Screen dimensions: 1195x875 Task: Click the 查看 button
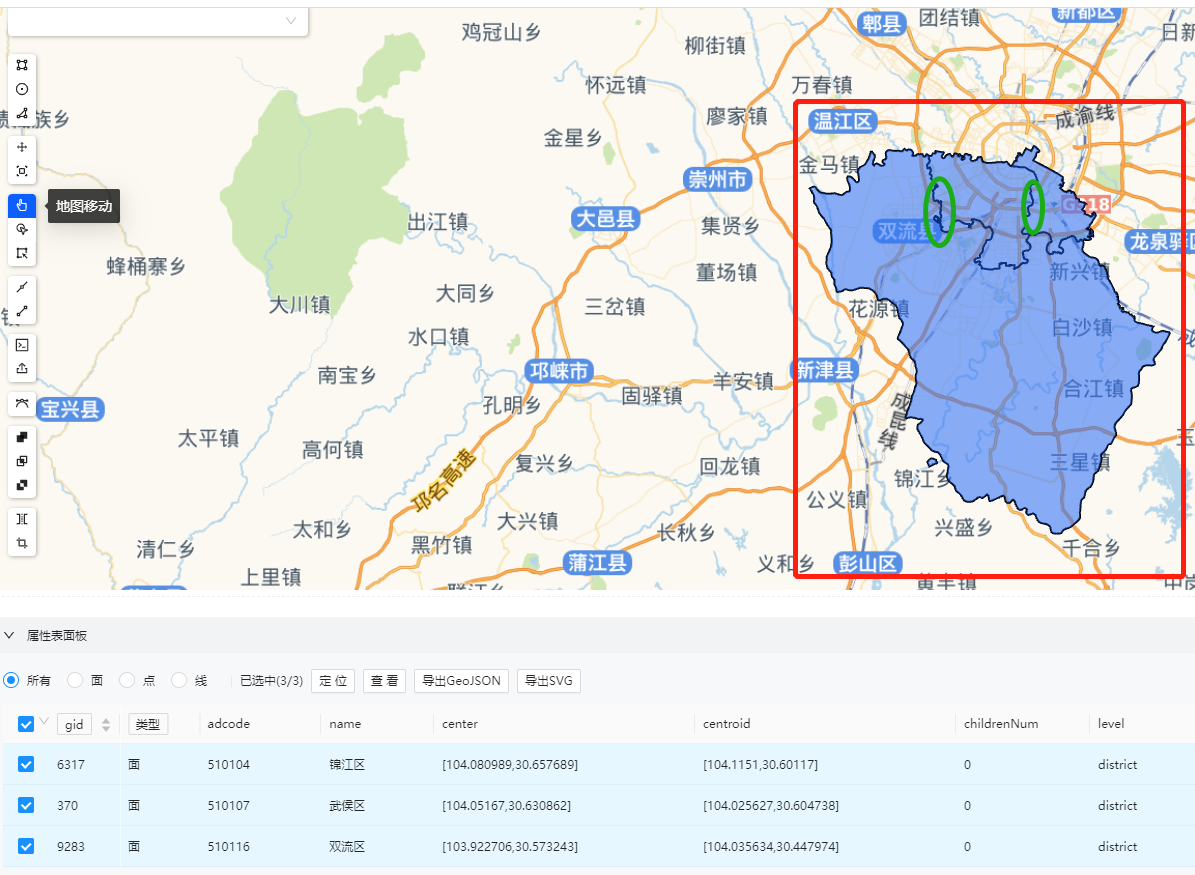coord(384,681)
